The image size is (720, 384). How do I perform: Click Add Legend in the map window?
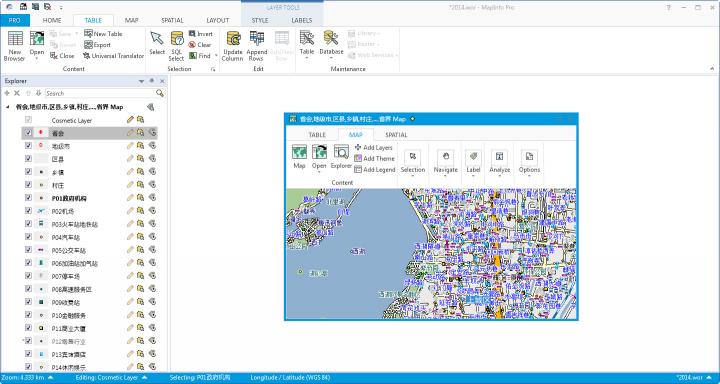click(375, 169)
